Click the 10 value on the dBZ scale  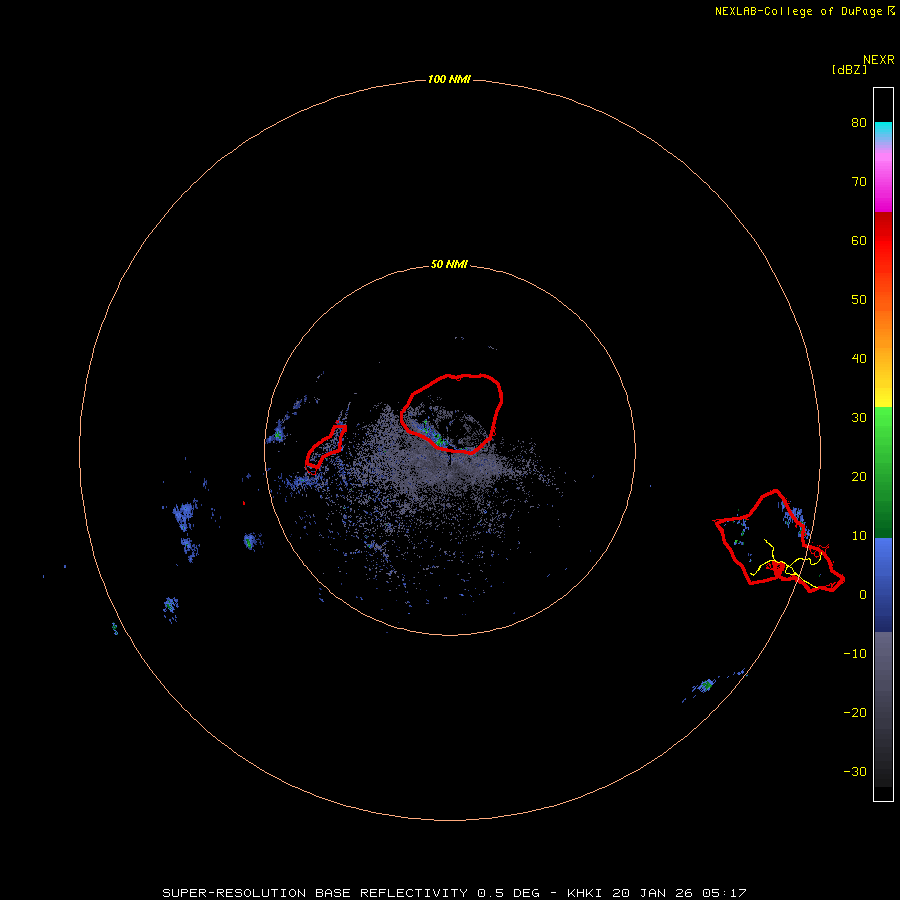[x=859, y=536]
